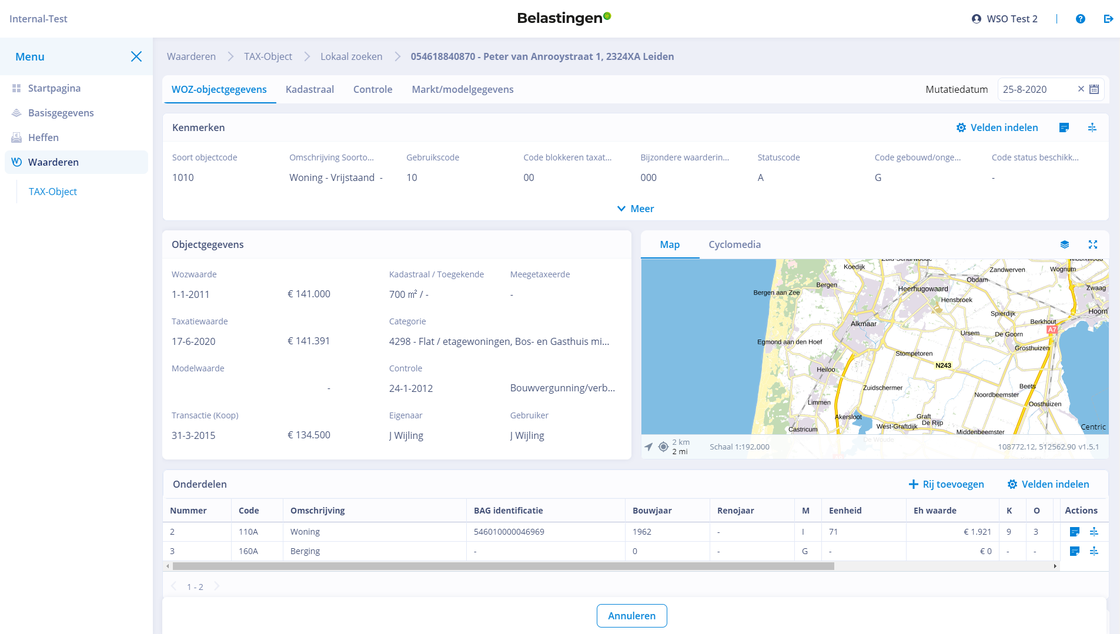Go to Heffen in sidebar
The width and height of the screenshot is (1120, 634).
(x=76, y=138)
